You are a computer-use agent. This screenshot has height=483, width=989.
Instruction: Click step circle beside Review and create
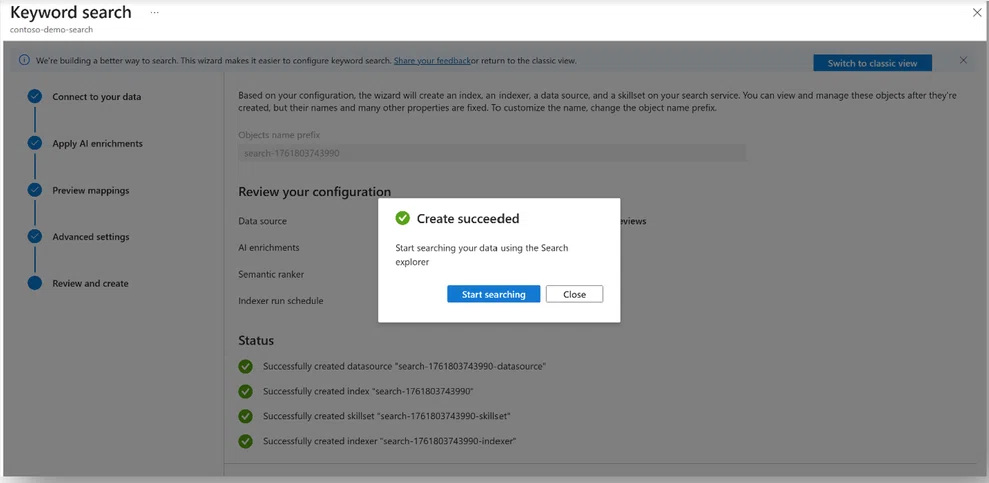pos(35,283)
